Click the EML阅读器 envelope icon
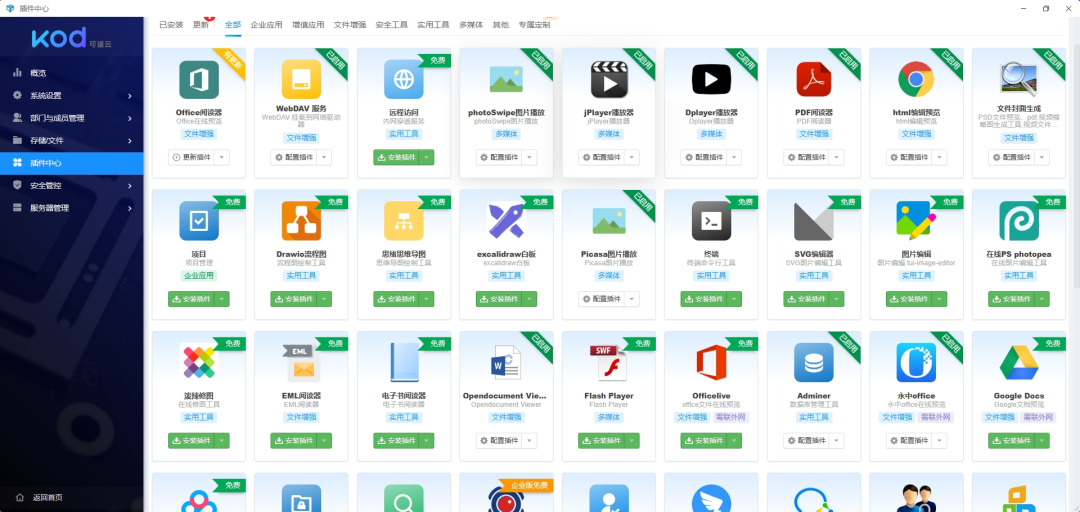1080x512 pixels. point(301,362)
